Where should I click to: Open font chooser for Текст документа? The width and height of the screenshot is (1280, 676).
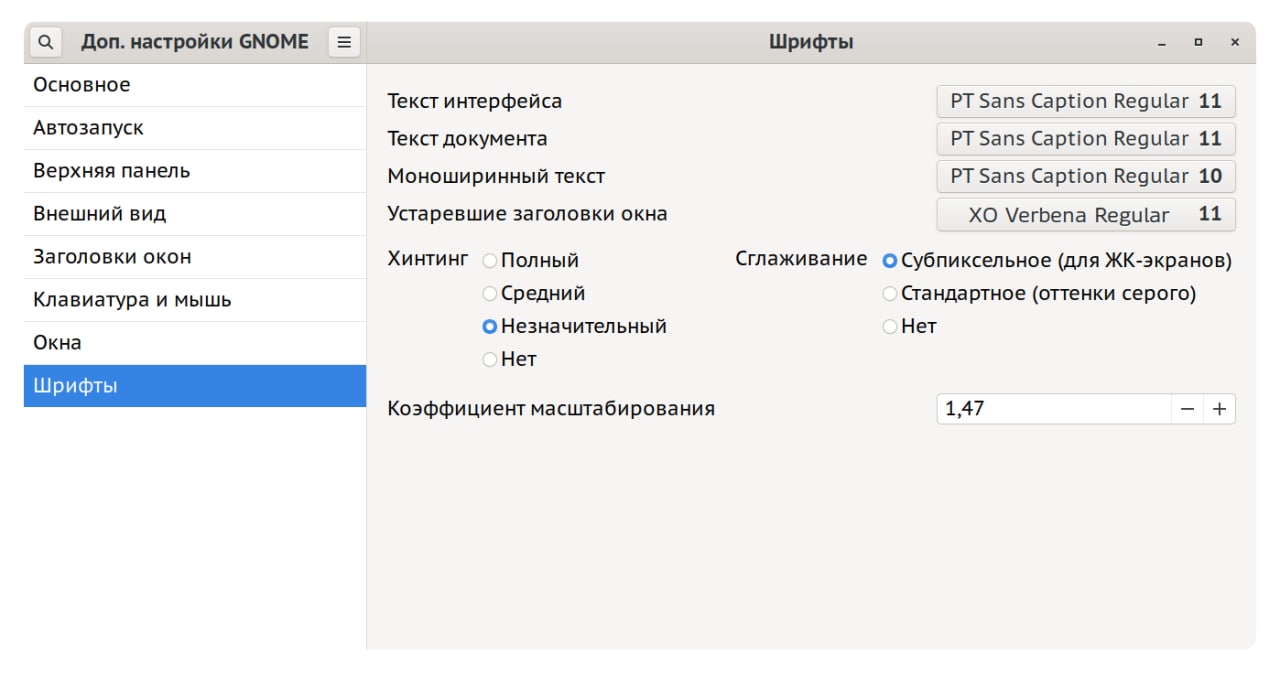pyautogui.click(x=1085, y=138)
